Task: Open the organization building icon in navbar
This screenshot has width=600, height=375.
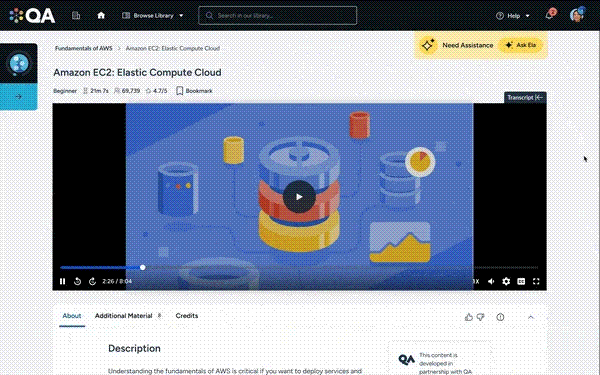Action: tap(76, 15)
